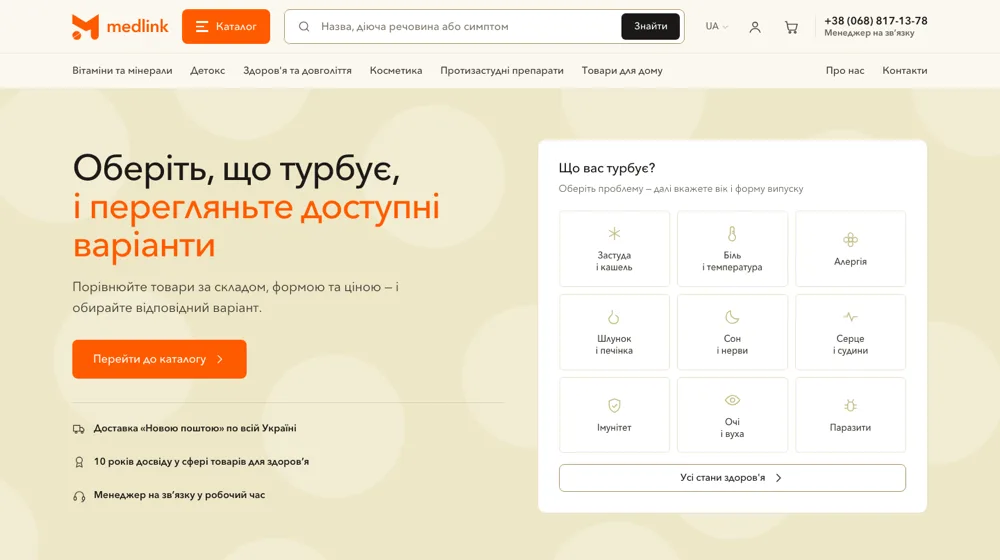Click the Знайти search button
1000x560 pixels.
coord(651,26)
